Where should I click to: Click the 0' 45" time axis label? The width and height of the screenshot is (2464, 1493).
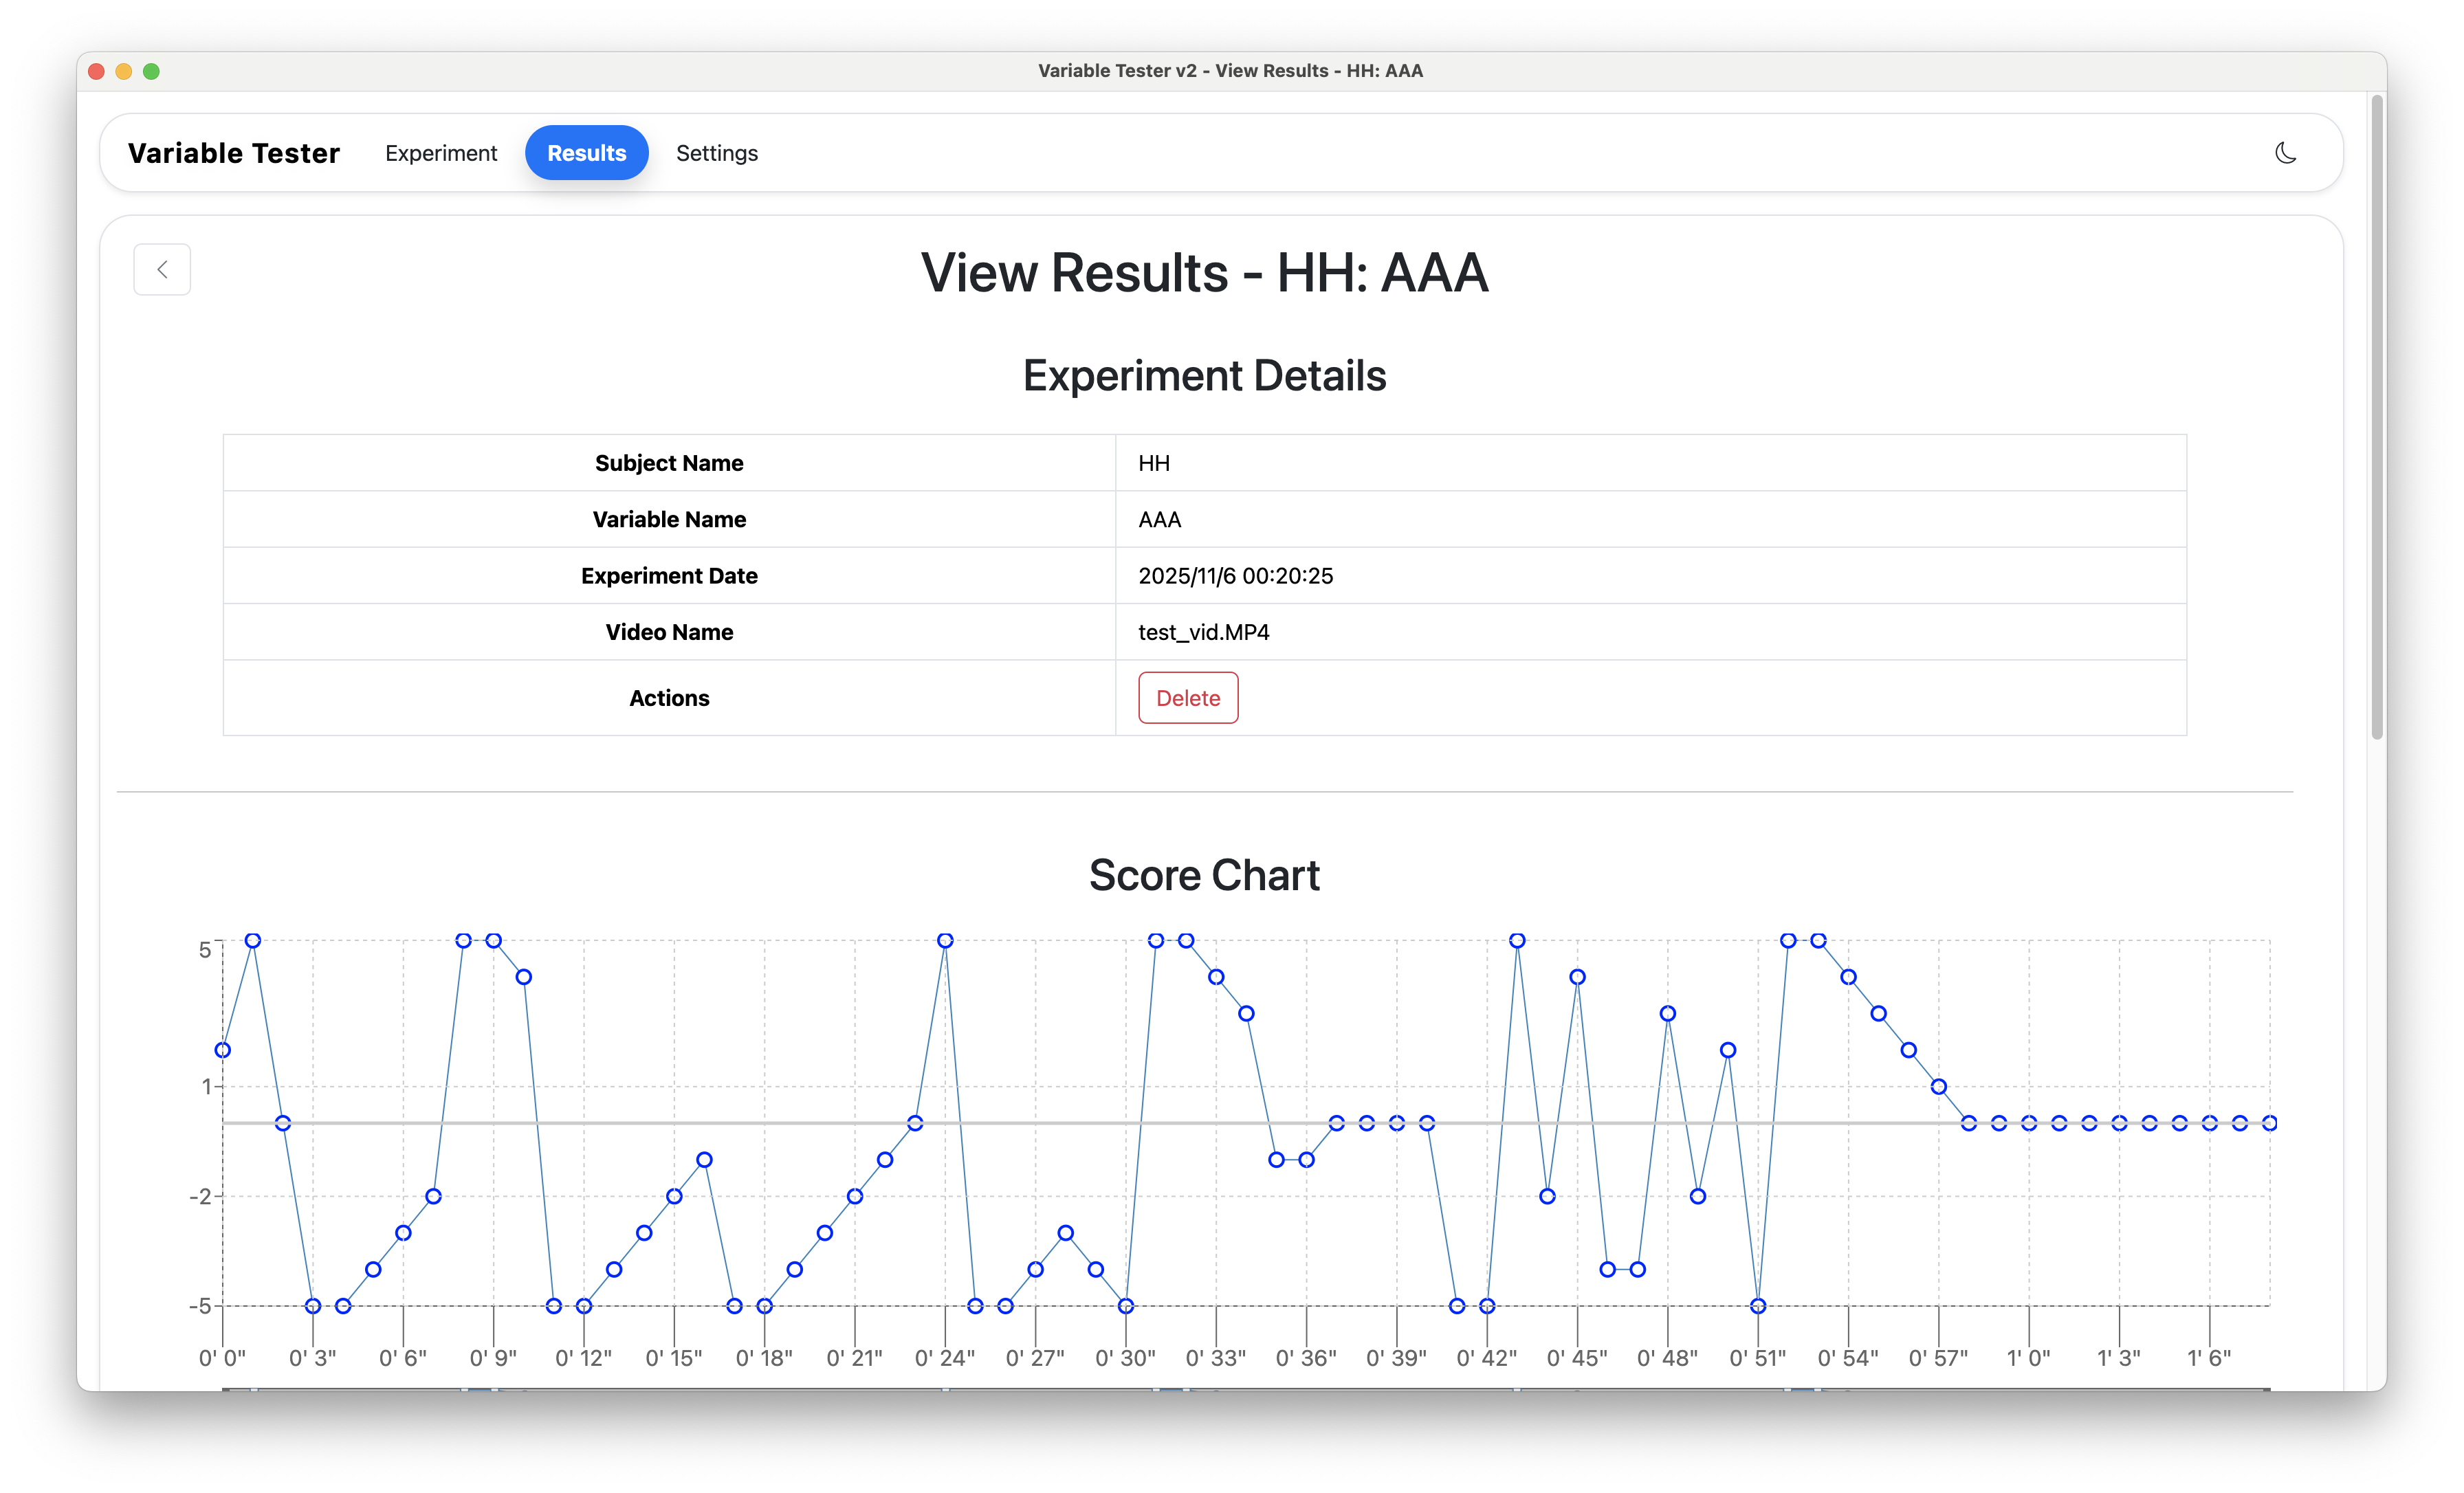tap(1577, 1358)
